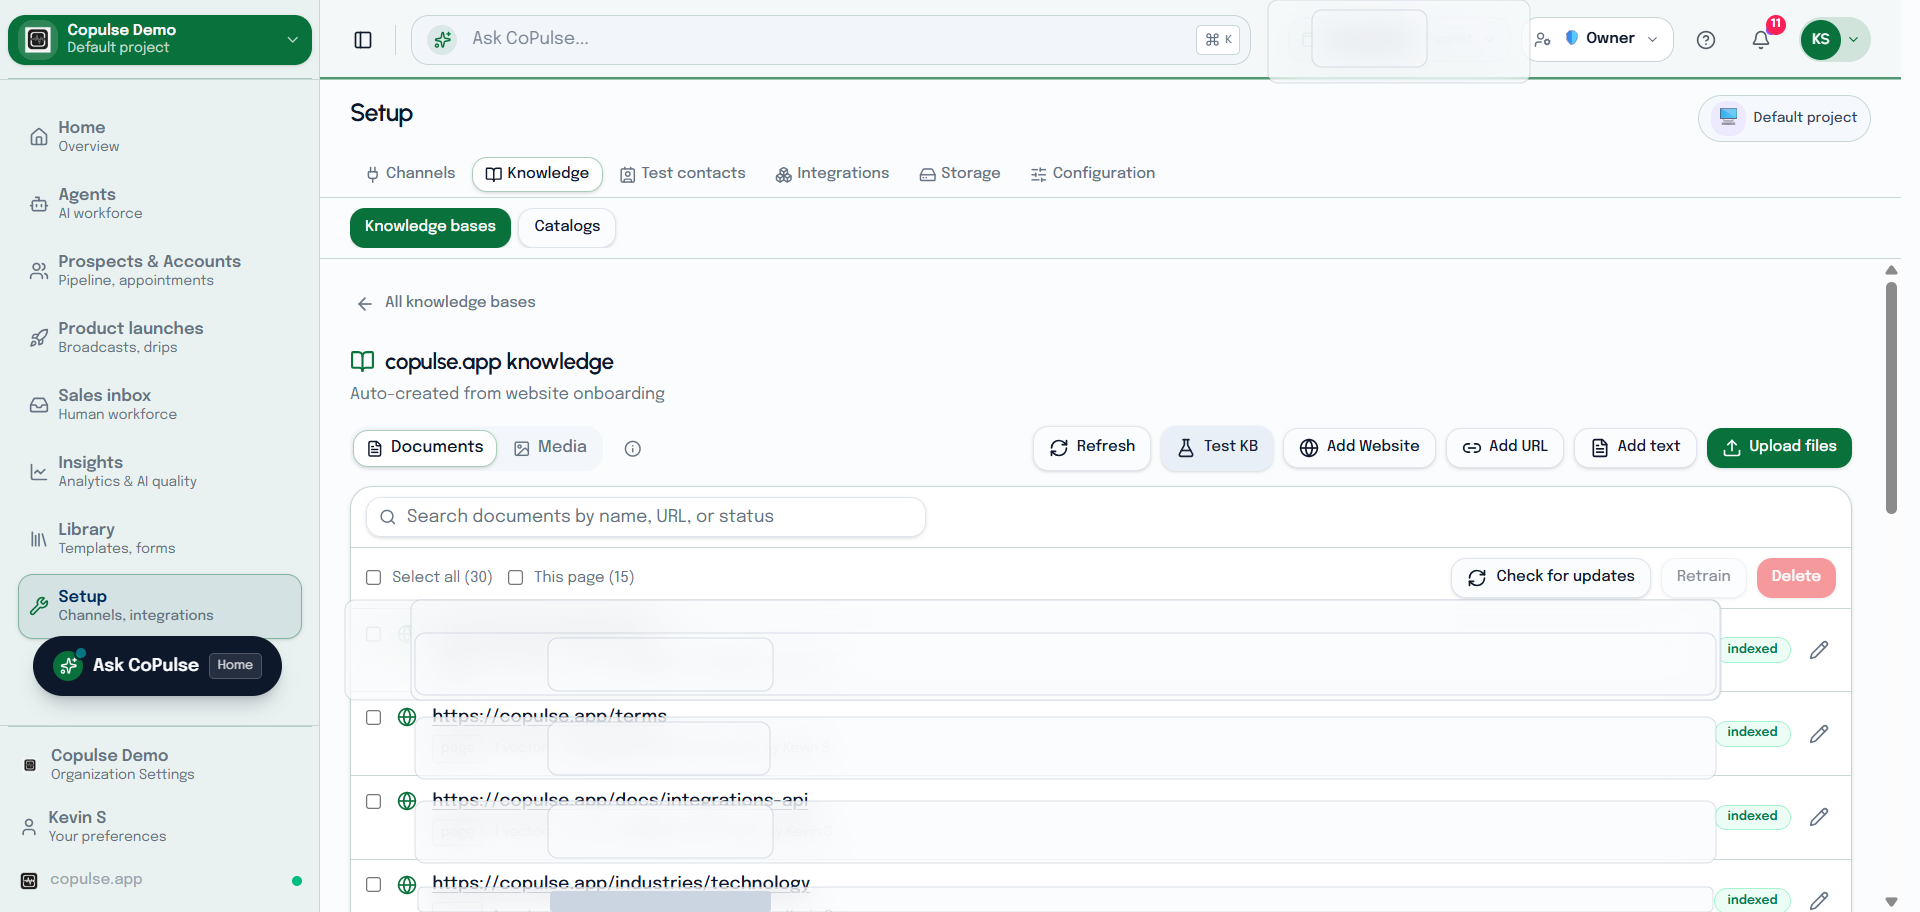1920x912 pixels.
Task: Focus the Ask CoPulse search field
Action: click(x=830, y=40)
